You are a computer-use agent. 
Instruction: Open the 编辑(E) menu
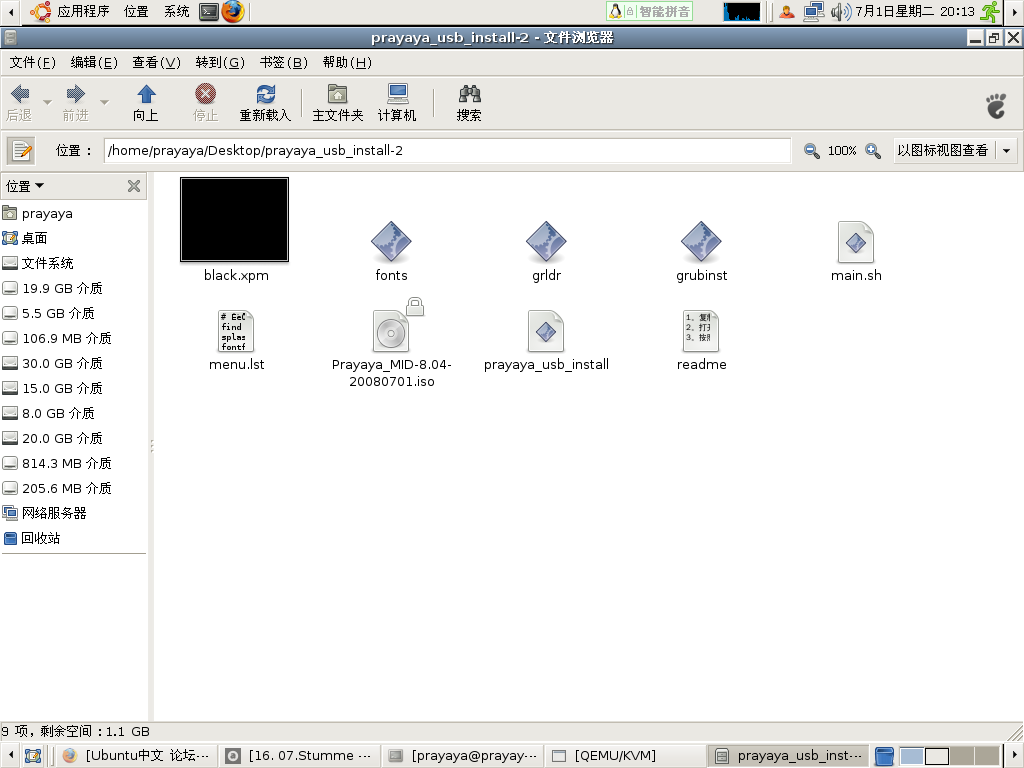(x=94, y=62)
